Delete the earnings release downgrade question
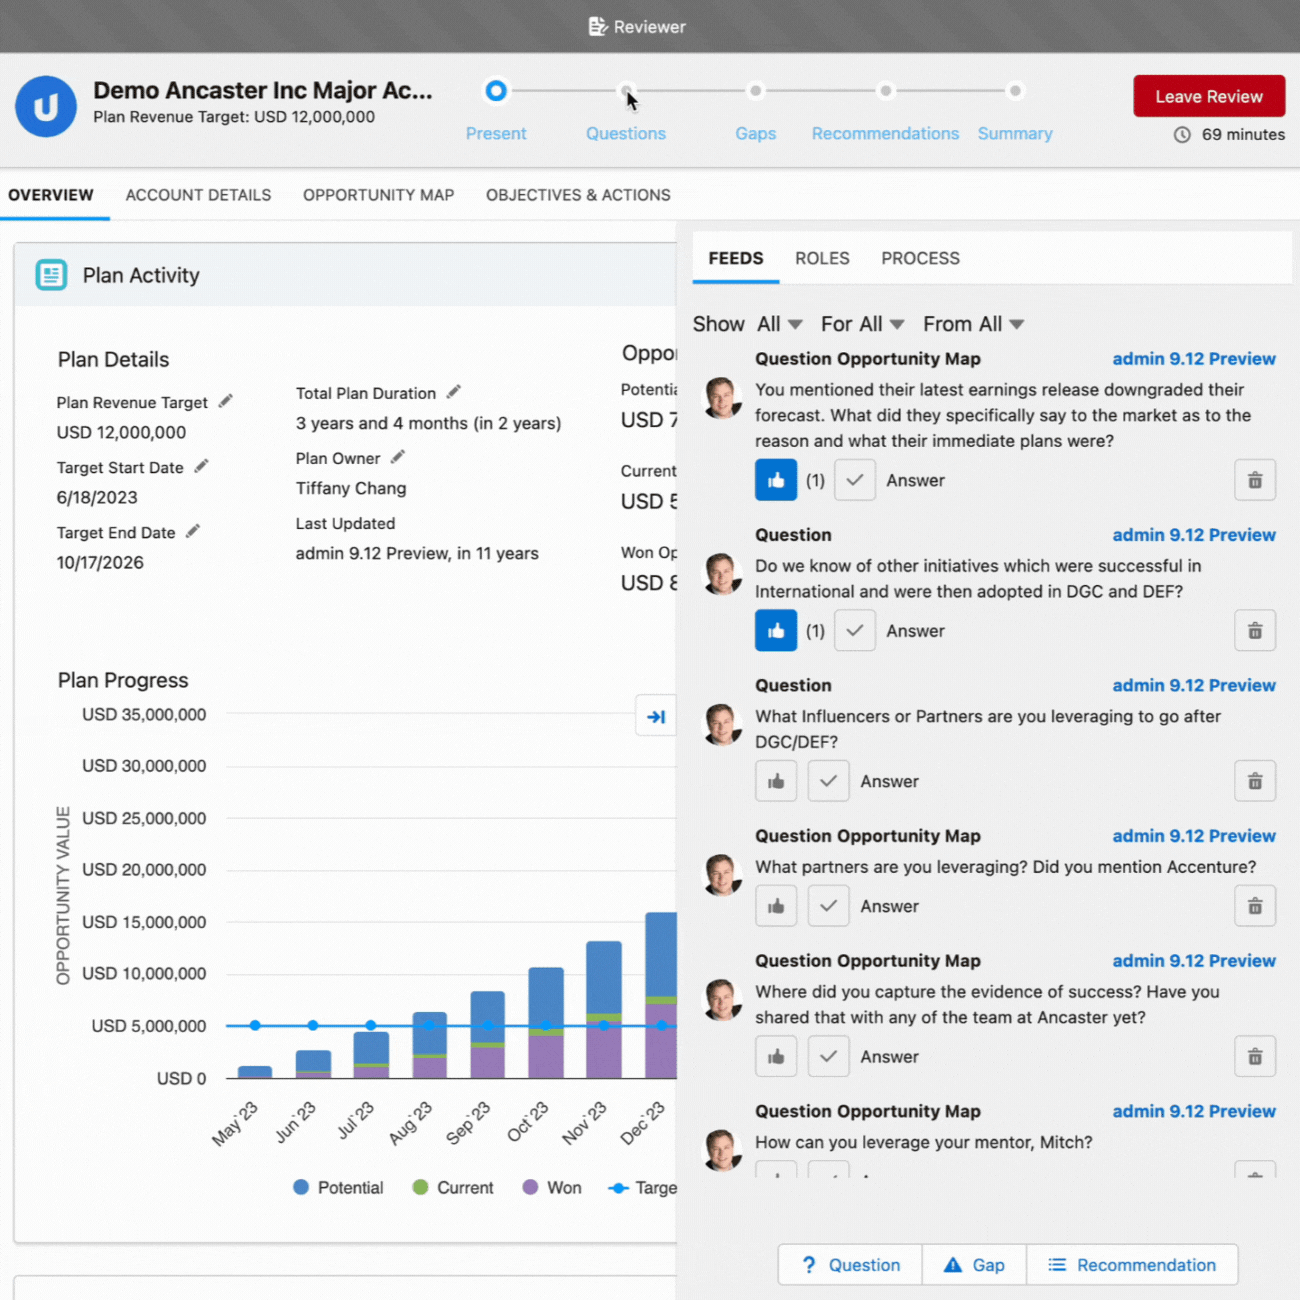The height and width of the screenshot is (1300, 1300). (x=1255, y=480)
